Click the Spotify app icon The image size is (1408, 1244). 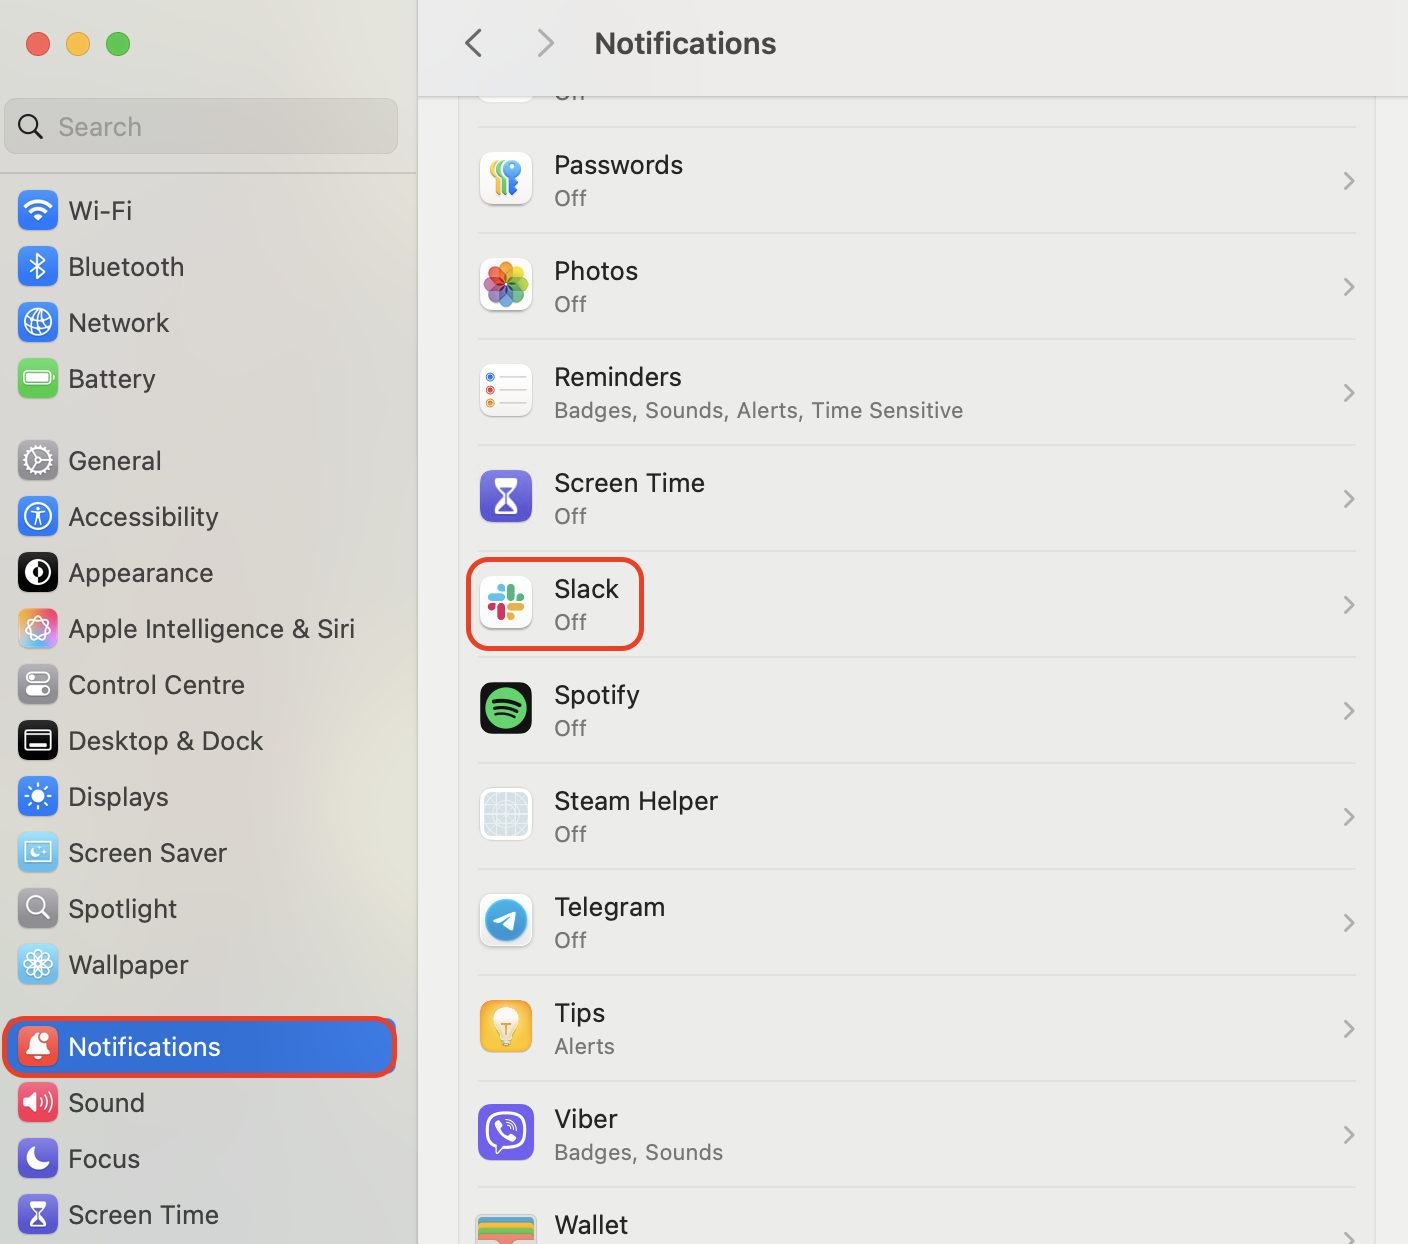click(x=506, y=709)
